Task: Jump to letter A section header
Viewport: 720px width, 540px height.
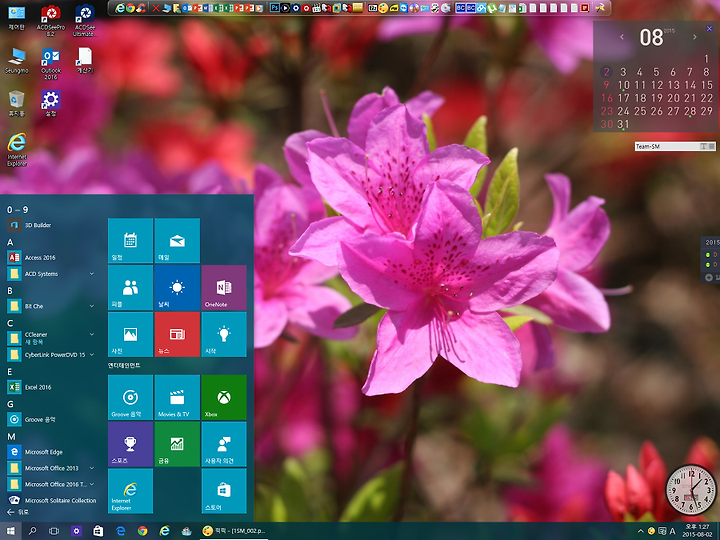Action: [x=10, y=242]
